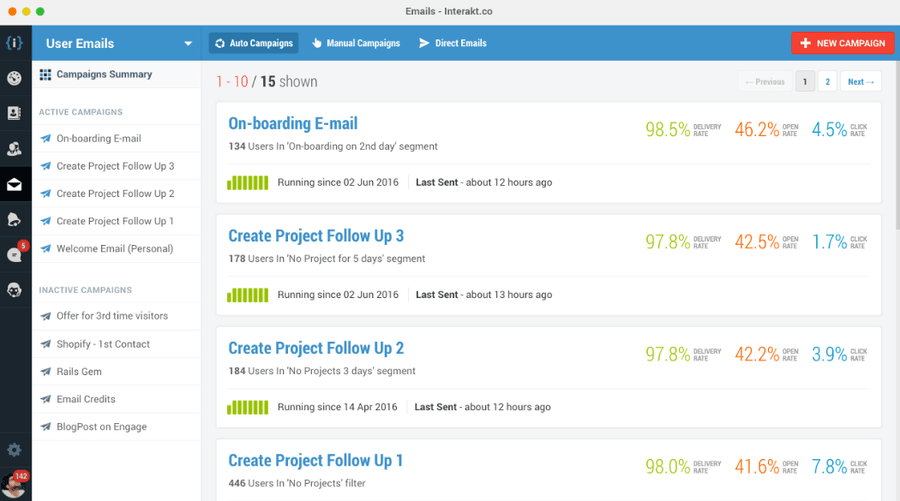
Task: Expand the User Emails dropdown arrow
Action: (188, 44)
